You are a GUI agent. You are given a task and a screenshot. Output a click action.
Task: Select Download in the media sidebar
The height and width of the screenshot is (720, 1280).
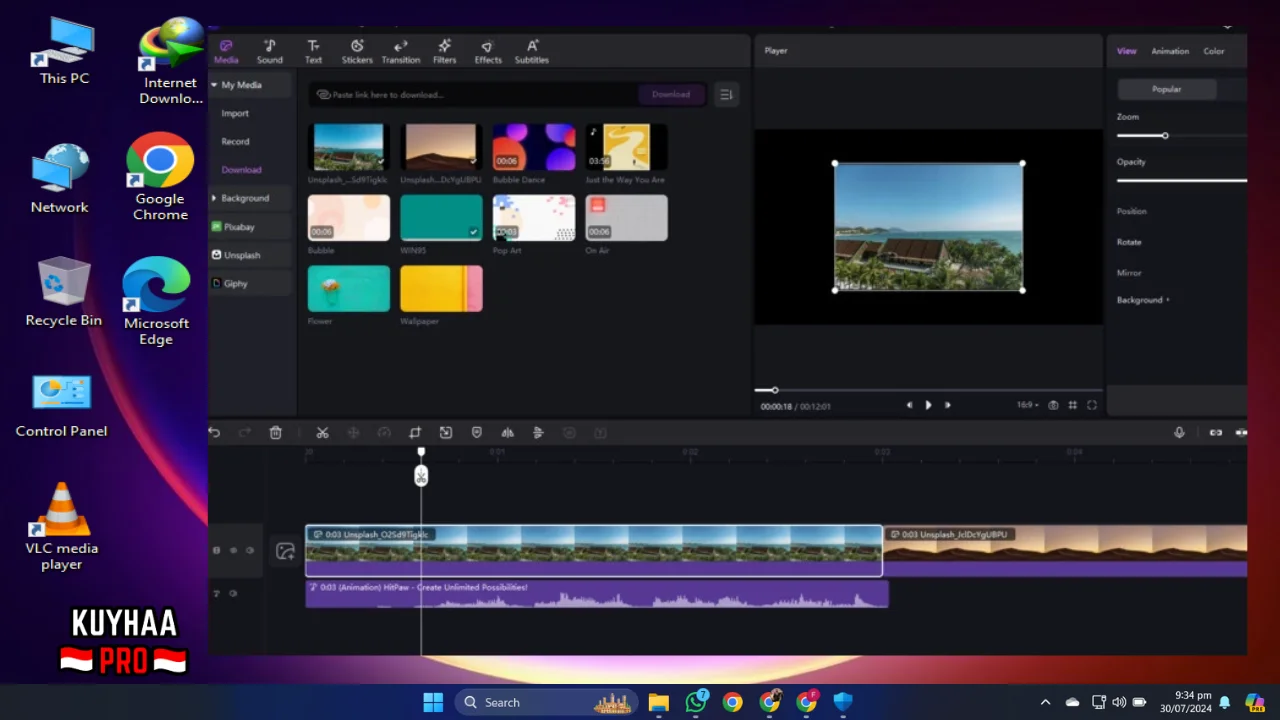coord(241,169)
